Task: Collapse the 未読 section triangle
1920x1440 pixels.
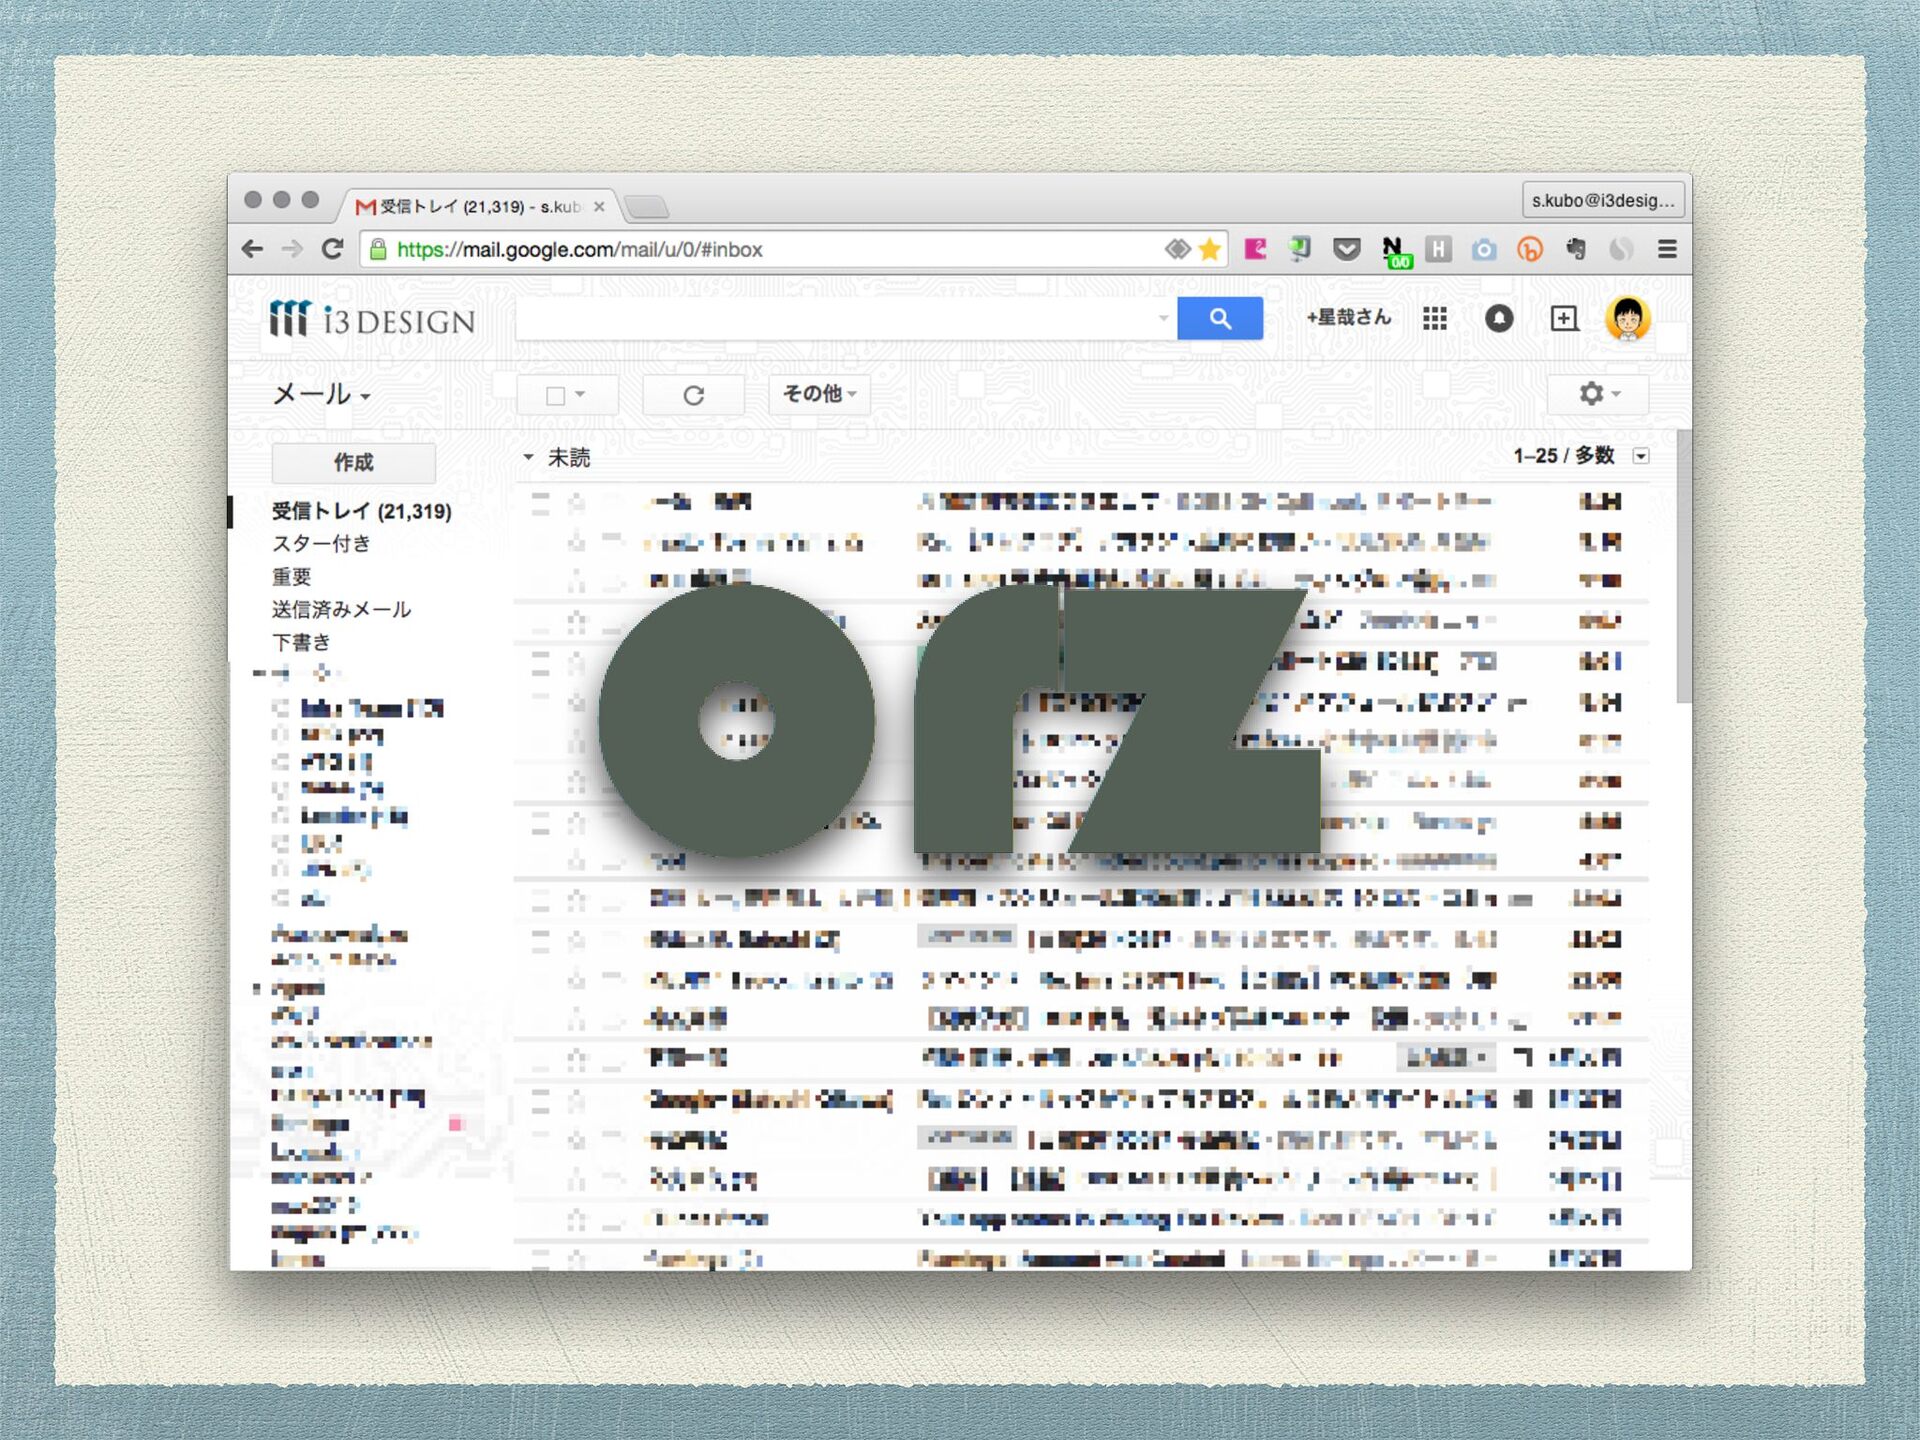Action: click(528, 457)
